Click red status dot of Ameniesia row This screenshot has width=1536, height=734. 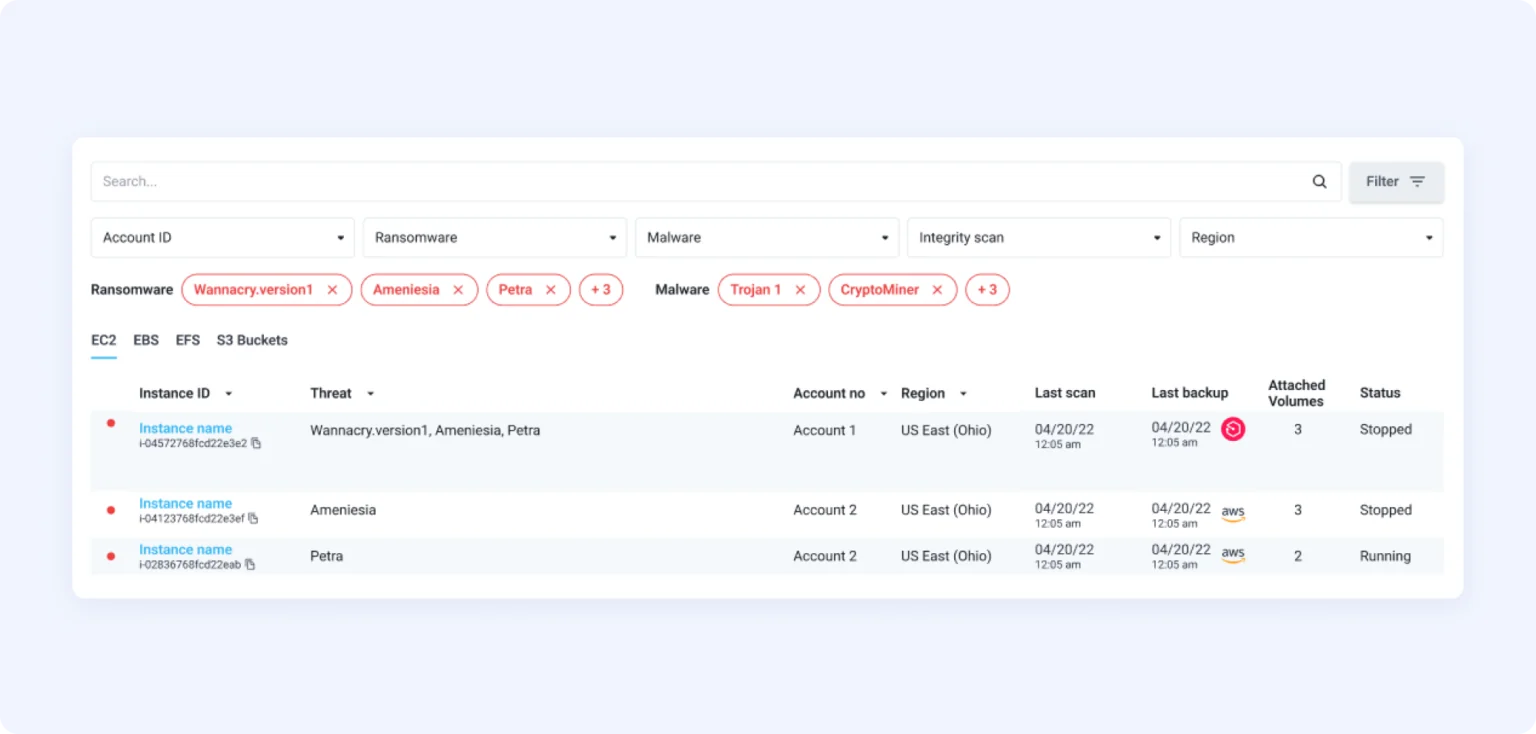110,510
